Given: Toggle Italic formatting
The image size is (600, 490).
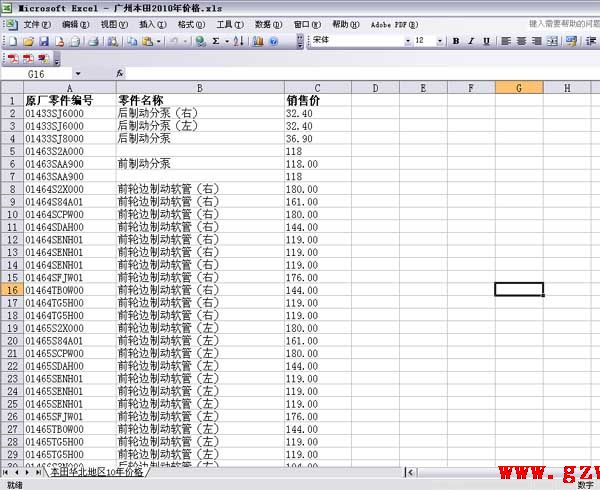Looking at the screenshot, I should click(471, 41).
